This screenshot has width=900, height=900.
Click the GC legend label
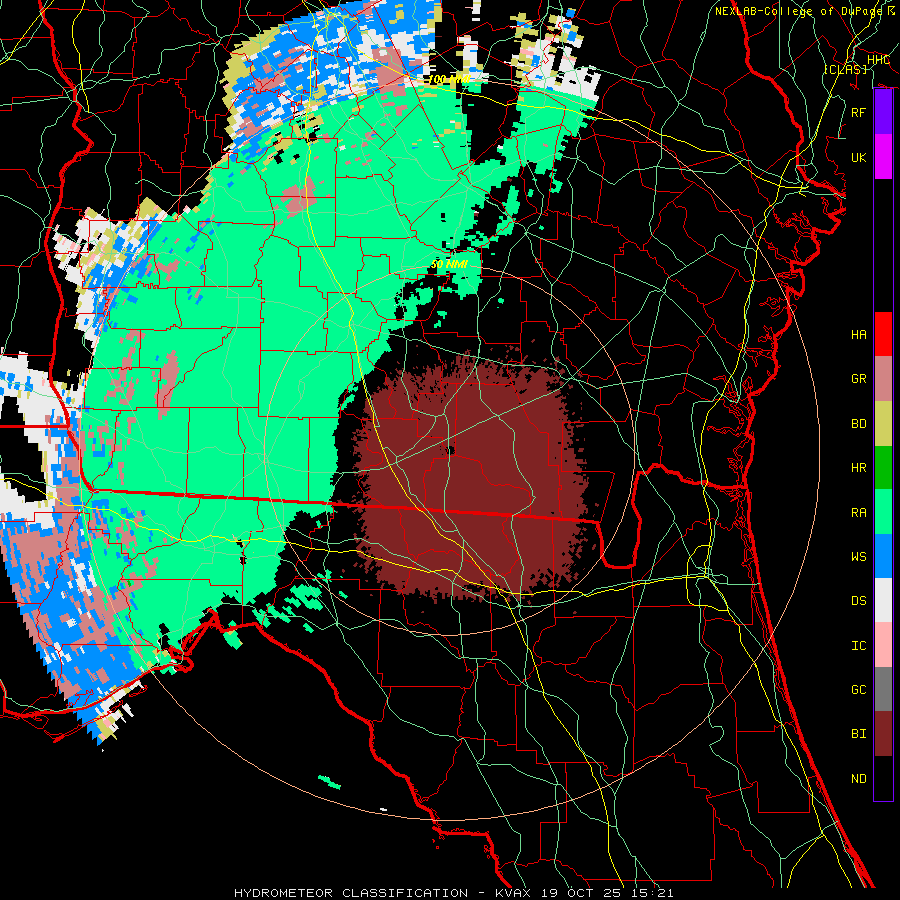coord(859,690)
